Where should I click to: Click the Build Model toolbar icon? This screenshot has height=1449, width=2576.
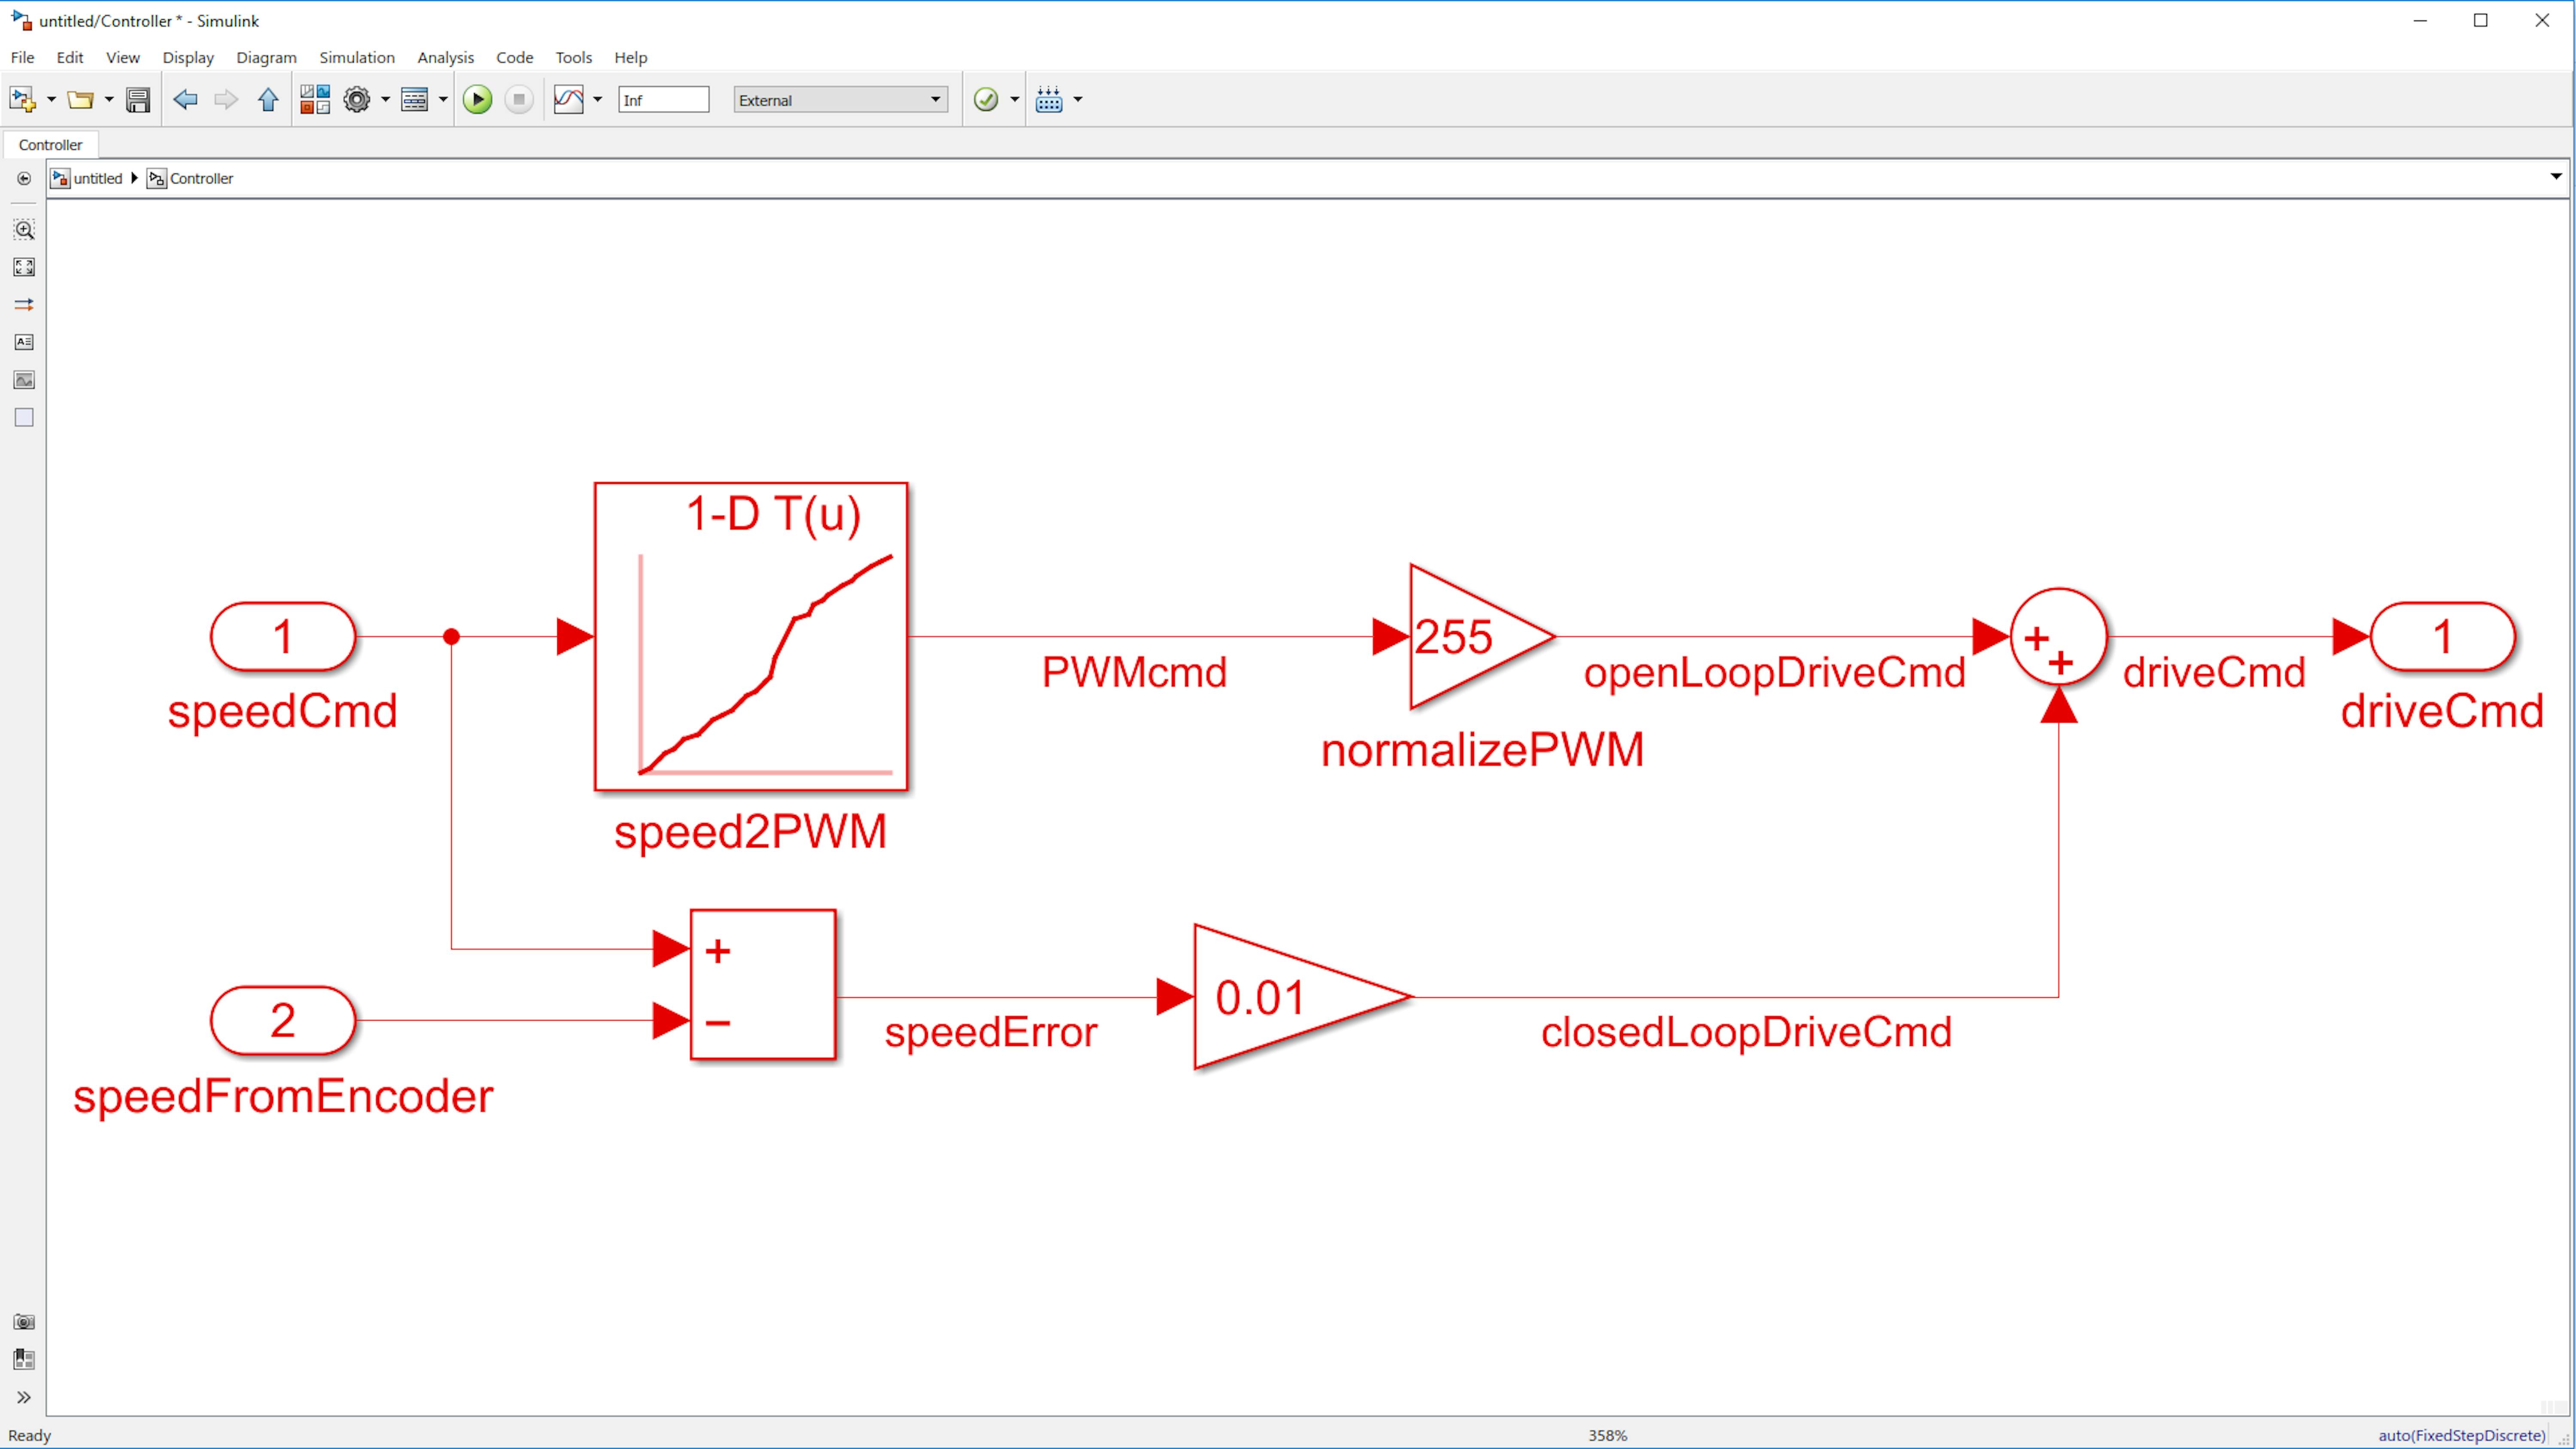1049,99
